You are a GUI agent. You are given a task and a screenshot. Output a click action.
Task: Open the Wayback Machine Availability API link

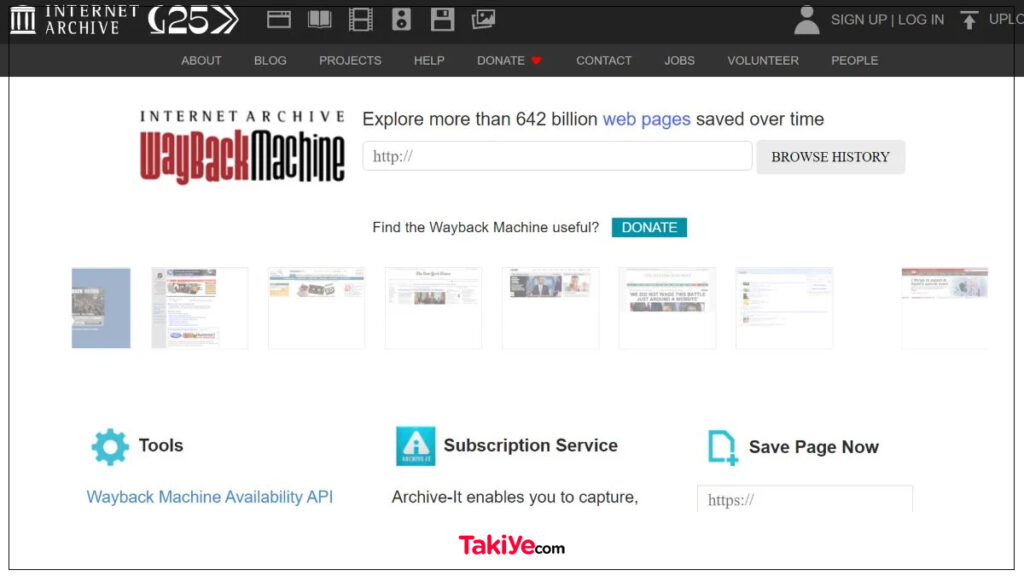pyautogui.click(x=210, y=497)
